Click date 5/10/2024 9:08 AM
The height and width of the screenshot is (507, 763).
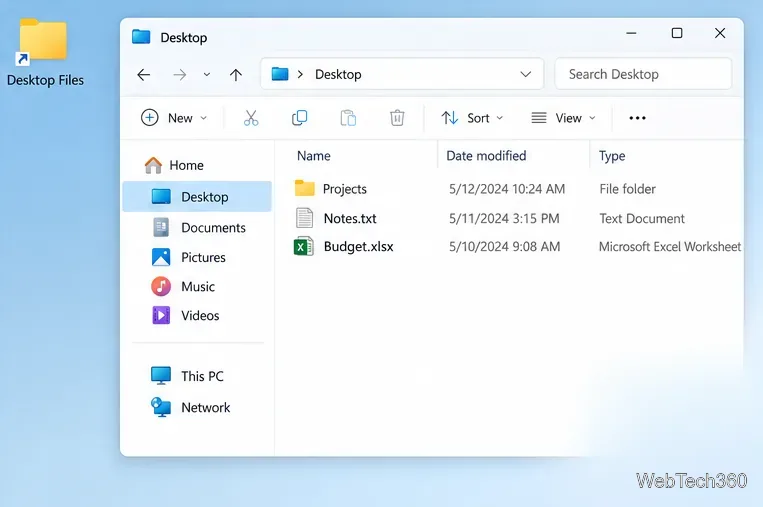[504, 247]
